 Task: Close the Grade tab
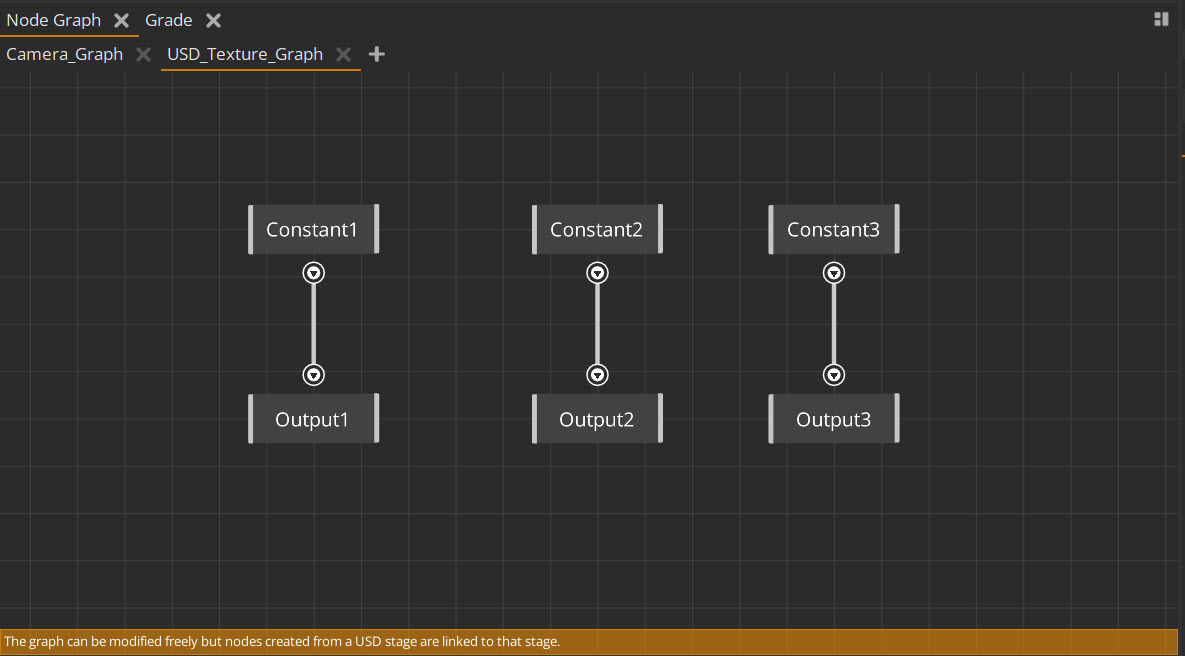(212, 19)
